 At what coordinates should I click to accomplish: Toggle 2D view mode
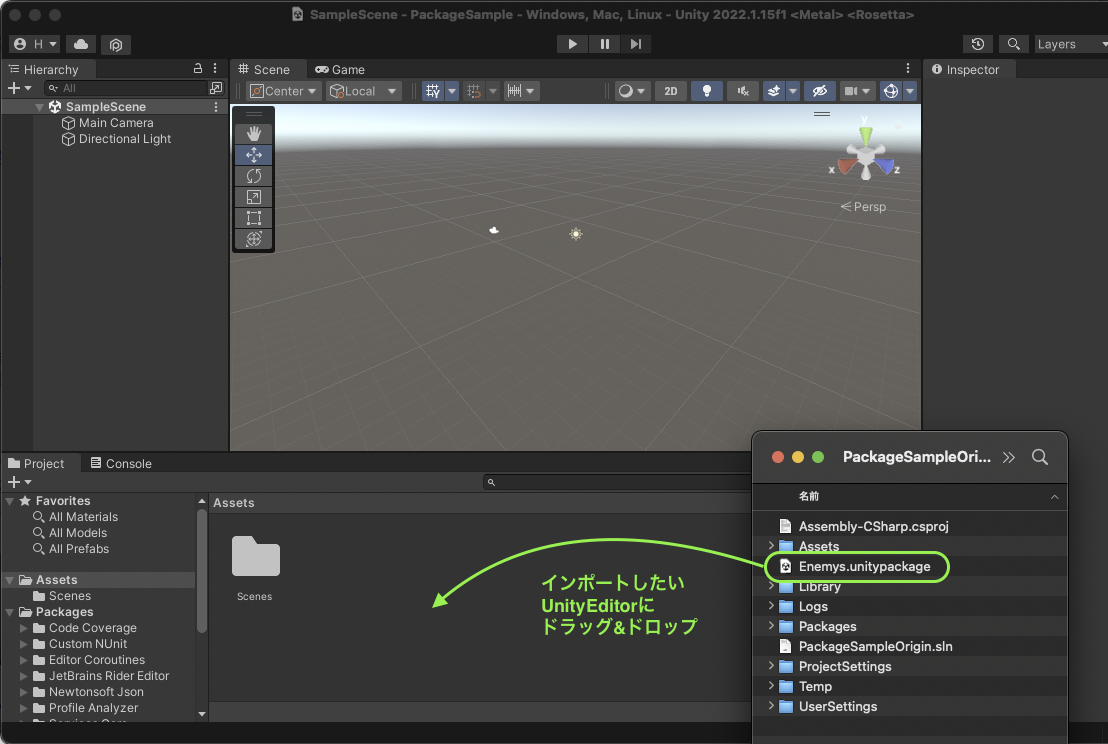point(671,91)
